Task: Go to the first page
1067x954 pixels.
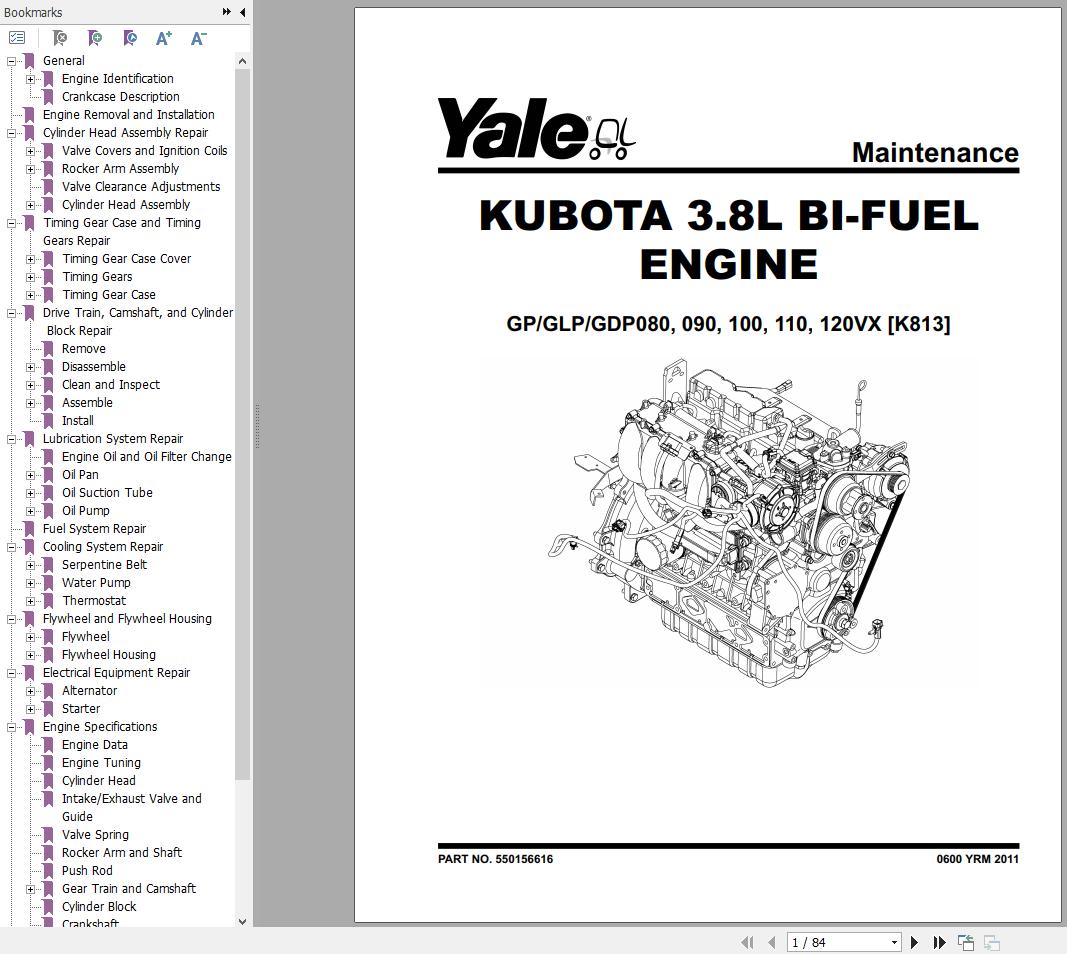Action: 747,942
